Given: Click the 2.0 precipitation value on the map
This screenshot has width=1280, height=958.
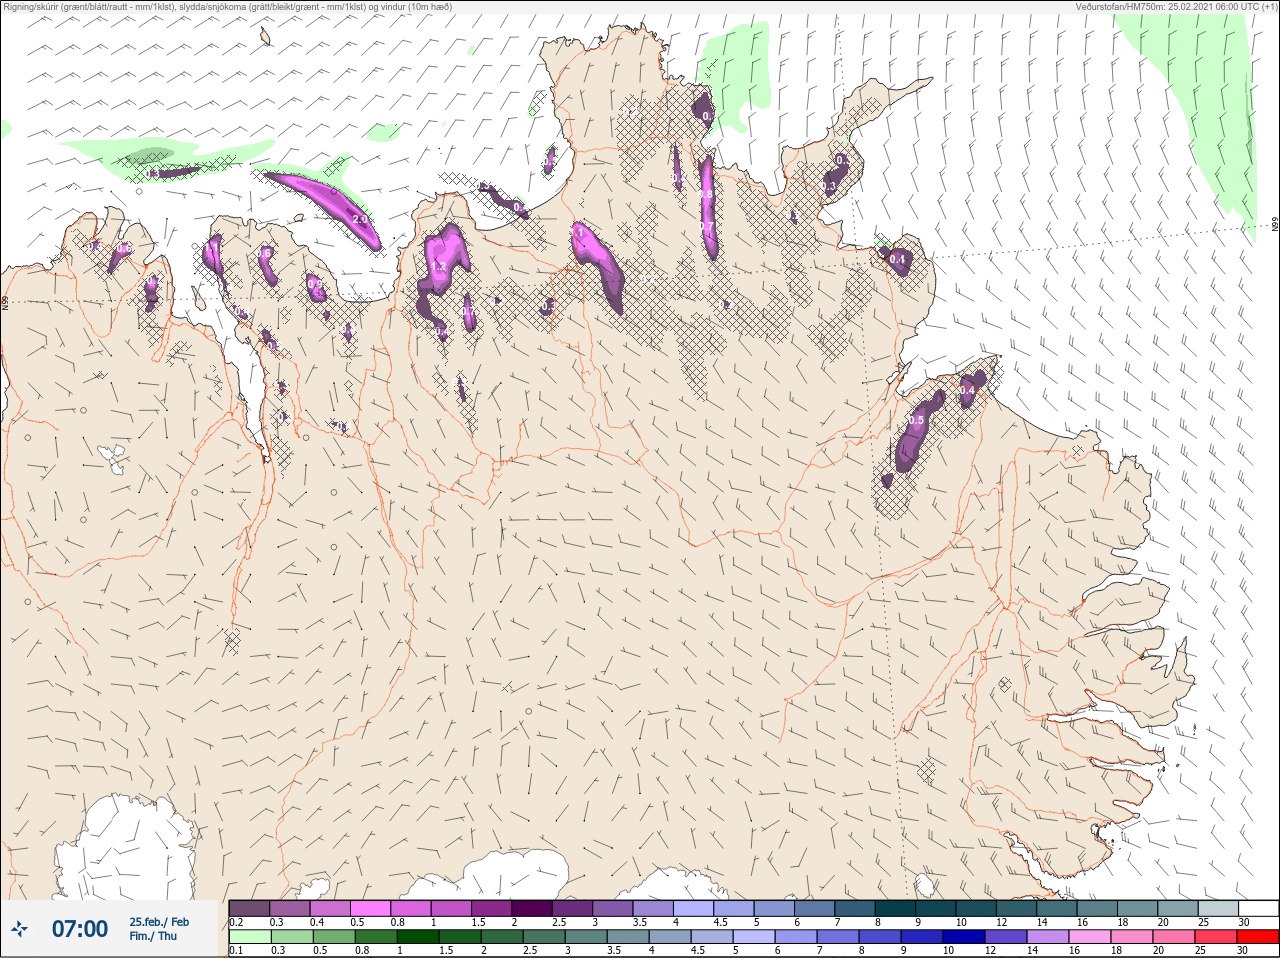Looking at the screenshot, I should click(360, 219).
